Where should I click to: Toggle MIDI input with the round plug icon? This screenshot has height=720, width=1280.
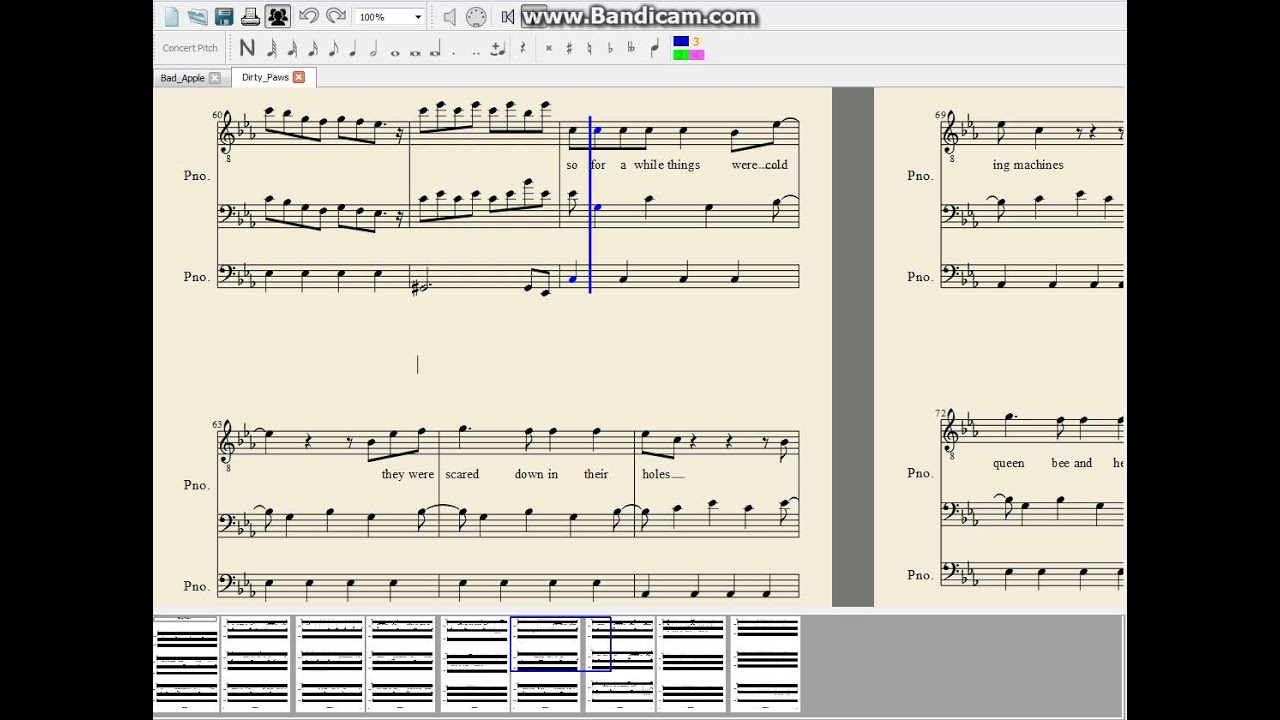(x=476, y=17)
